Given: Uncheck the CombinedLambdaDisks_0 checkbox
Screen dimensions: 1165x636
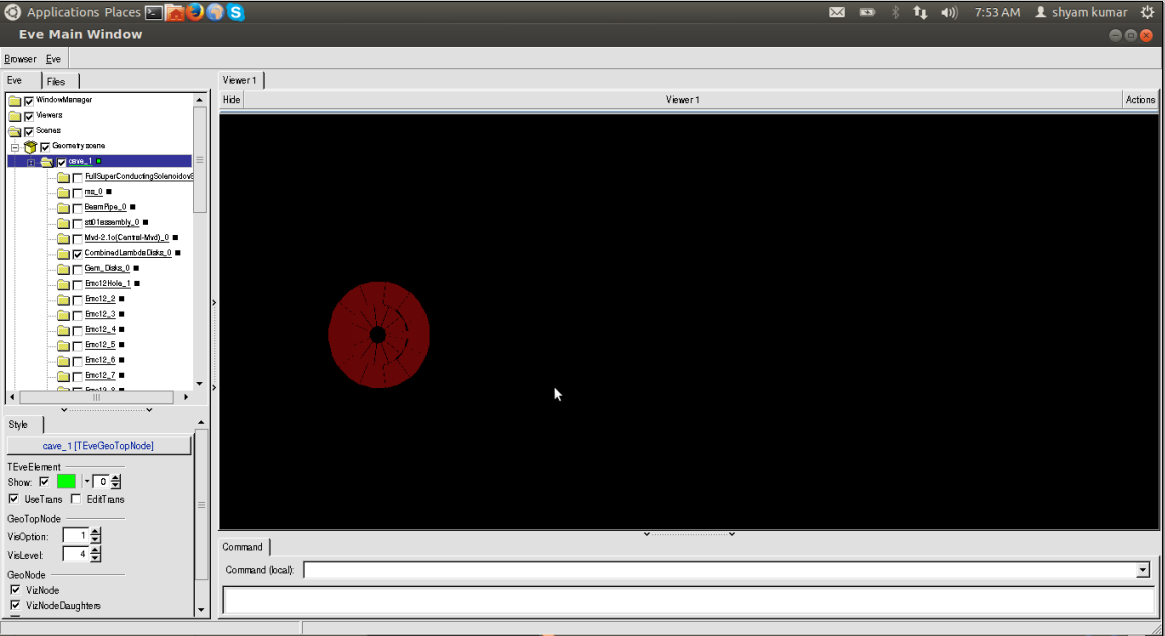Looking at the screenshot, I should [77, 254].
